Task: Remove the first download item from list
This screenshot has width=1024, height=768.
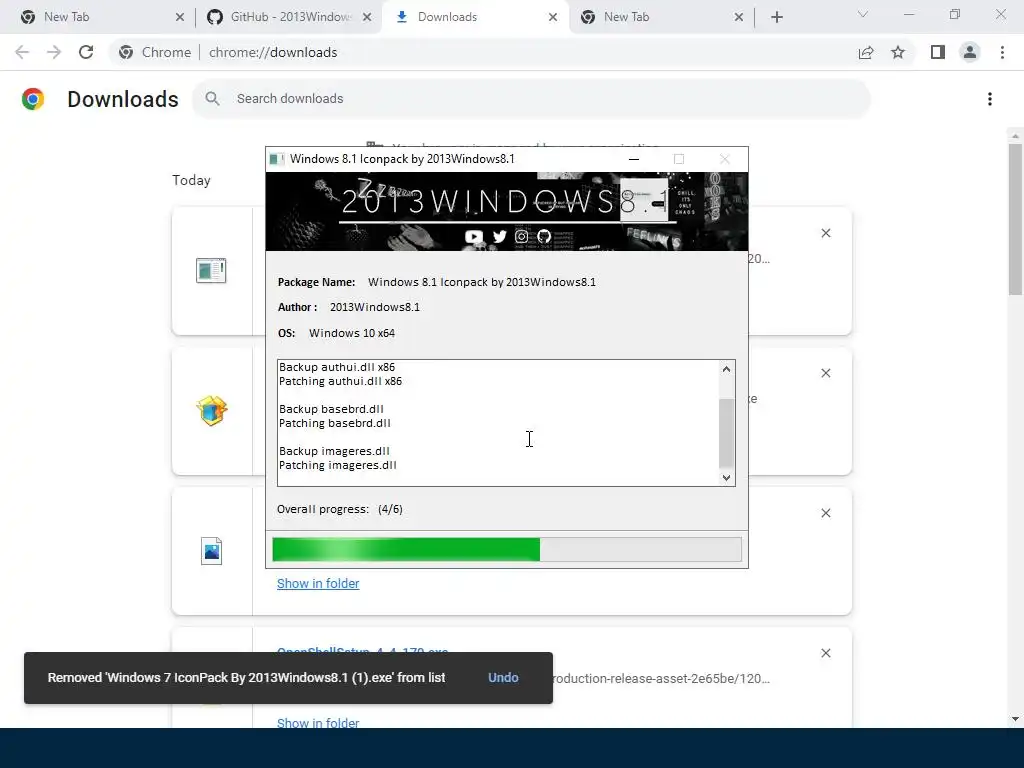Action: tap(826, 233)
